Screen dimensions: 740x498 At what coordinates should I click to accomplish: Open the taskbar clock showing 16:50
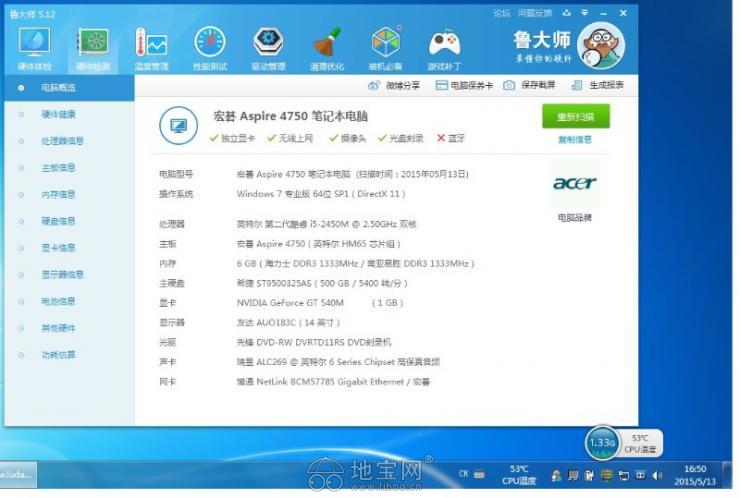(x=695, y=475)
